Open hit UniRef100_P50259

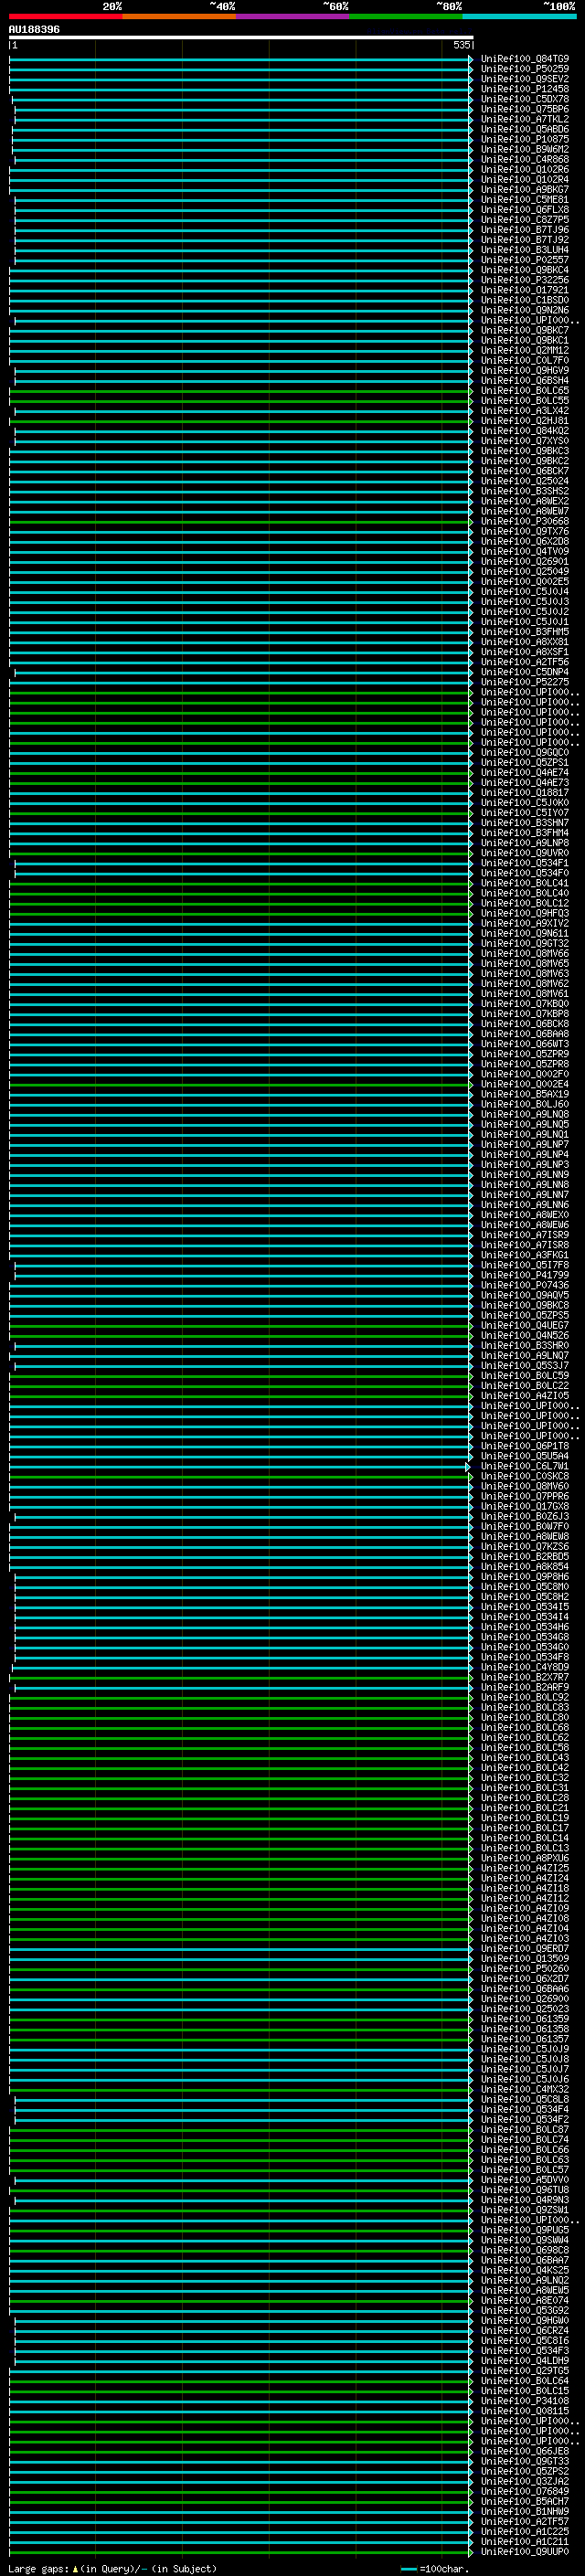[524, 69]
